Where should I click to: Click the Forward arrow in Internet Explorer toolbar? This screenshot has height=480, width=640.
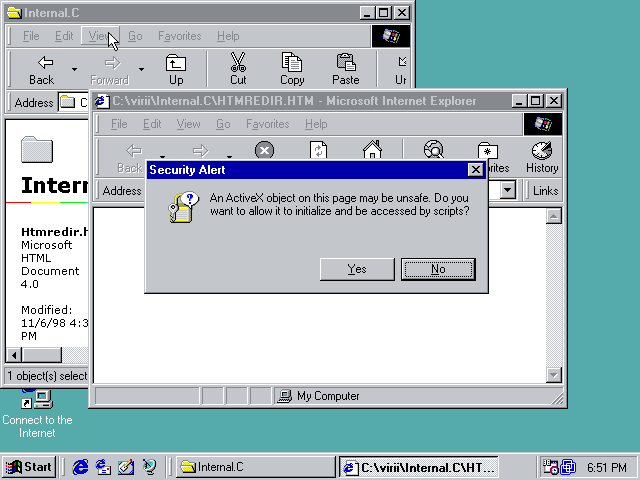(x=200, y=151)
